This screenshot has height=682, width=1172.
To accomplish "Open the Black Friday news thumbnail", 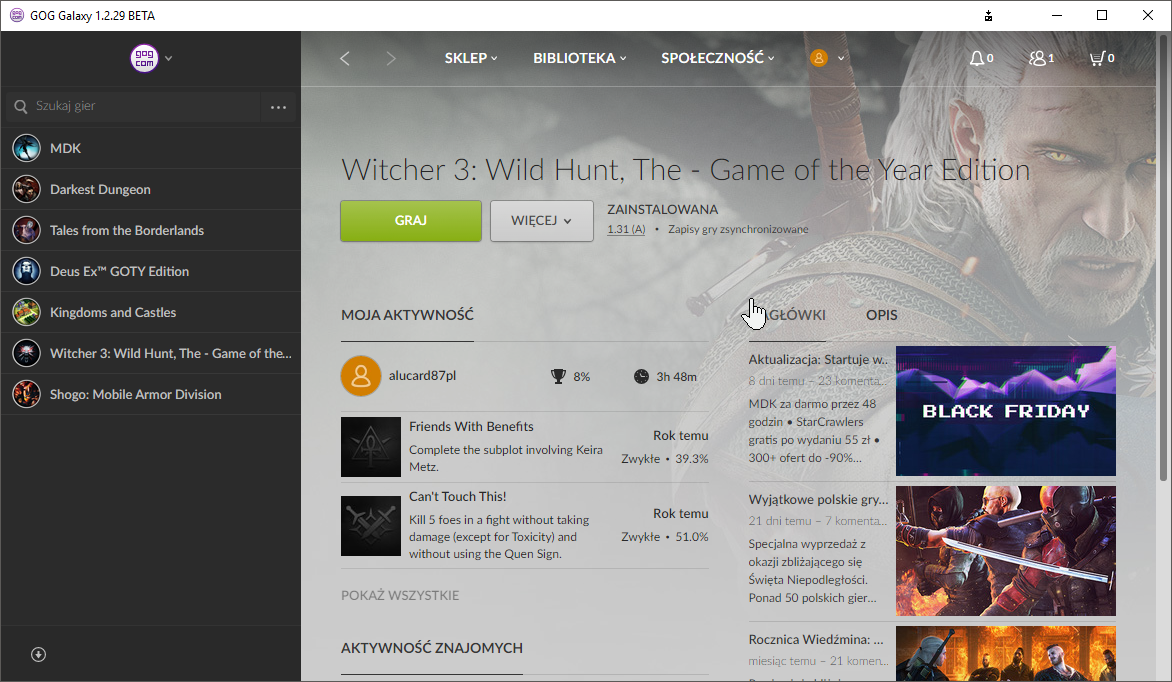I will (1005, 411).
